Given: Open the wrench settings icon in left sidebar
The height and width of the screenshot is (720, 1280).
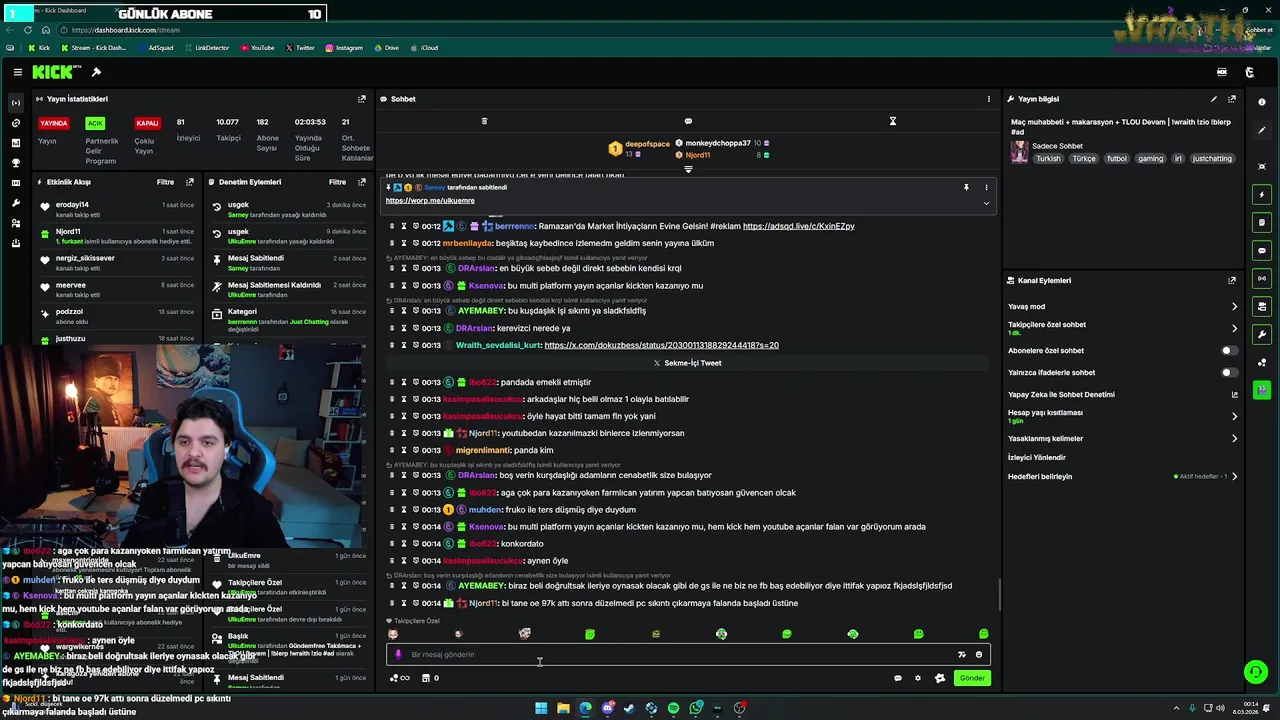Looking at the screenshot, I should coord(15,203).
